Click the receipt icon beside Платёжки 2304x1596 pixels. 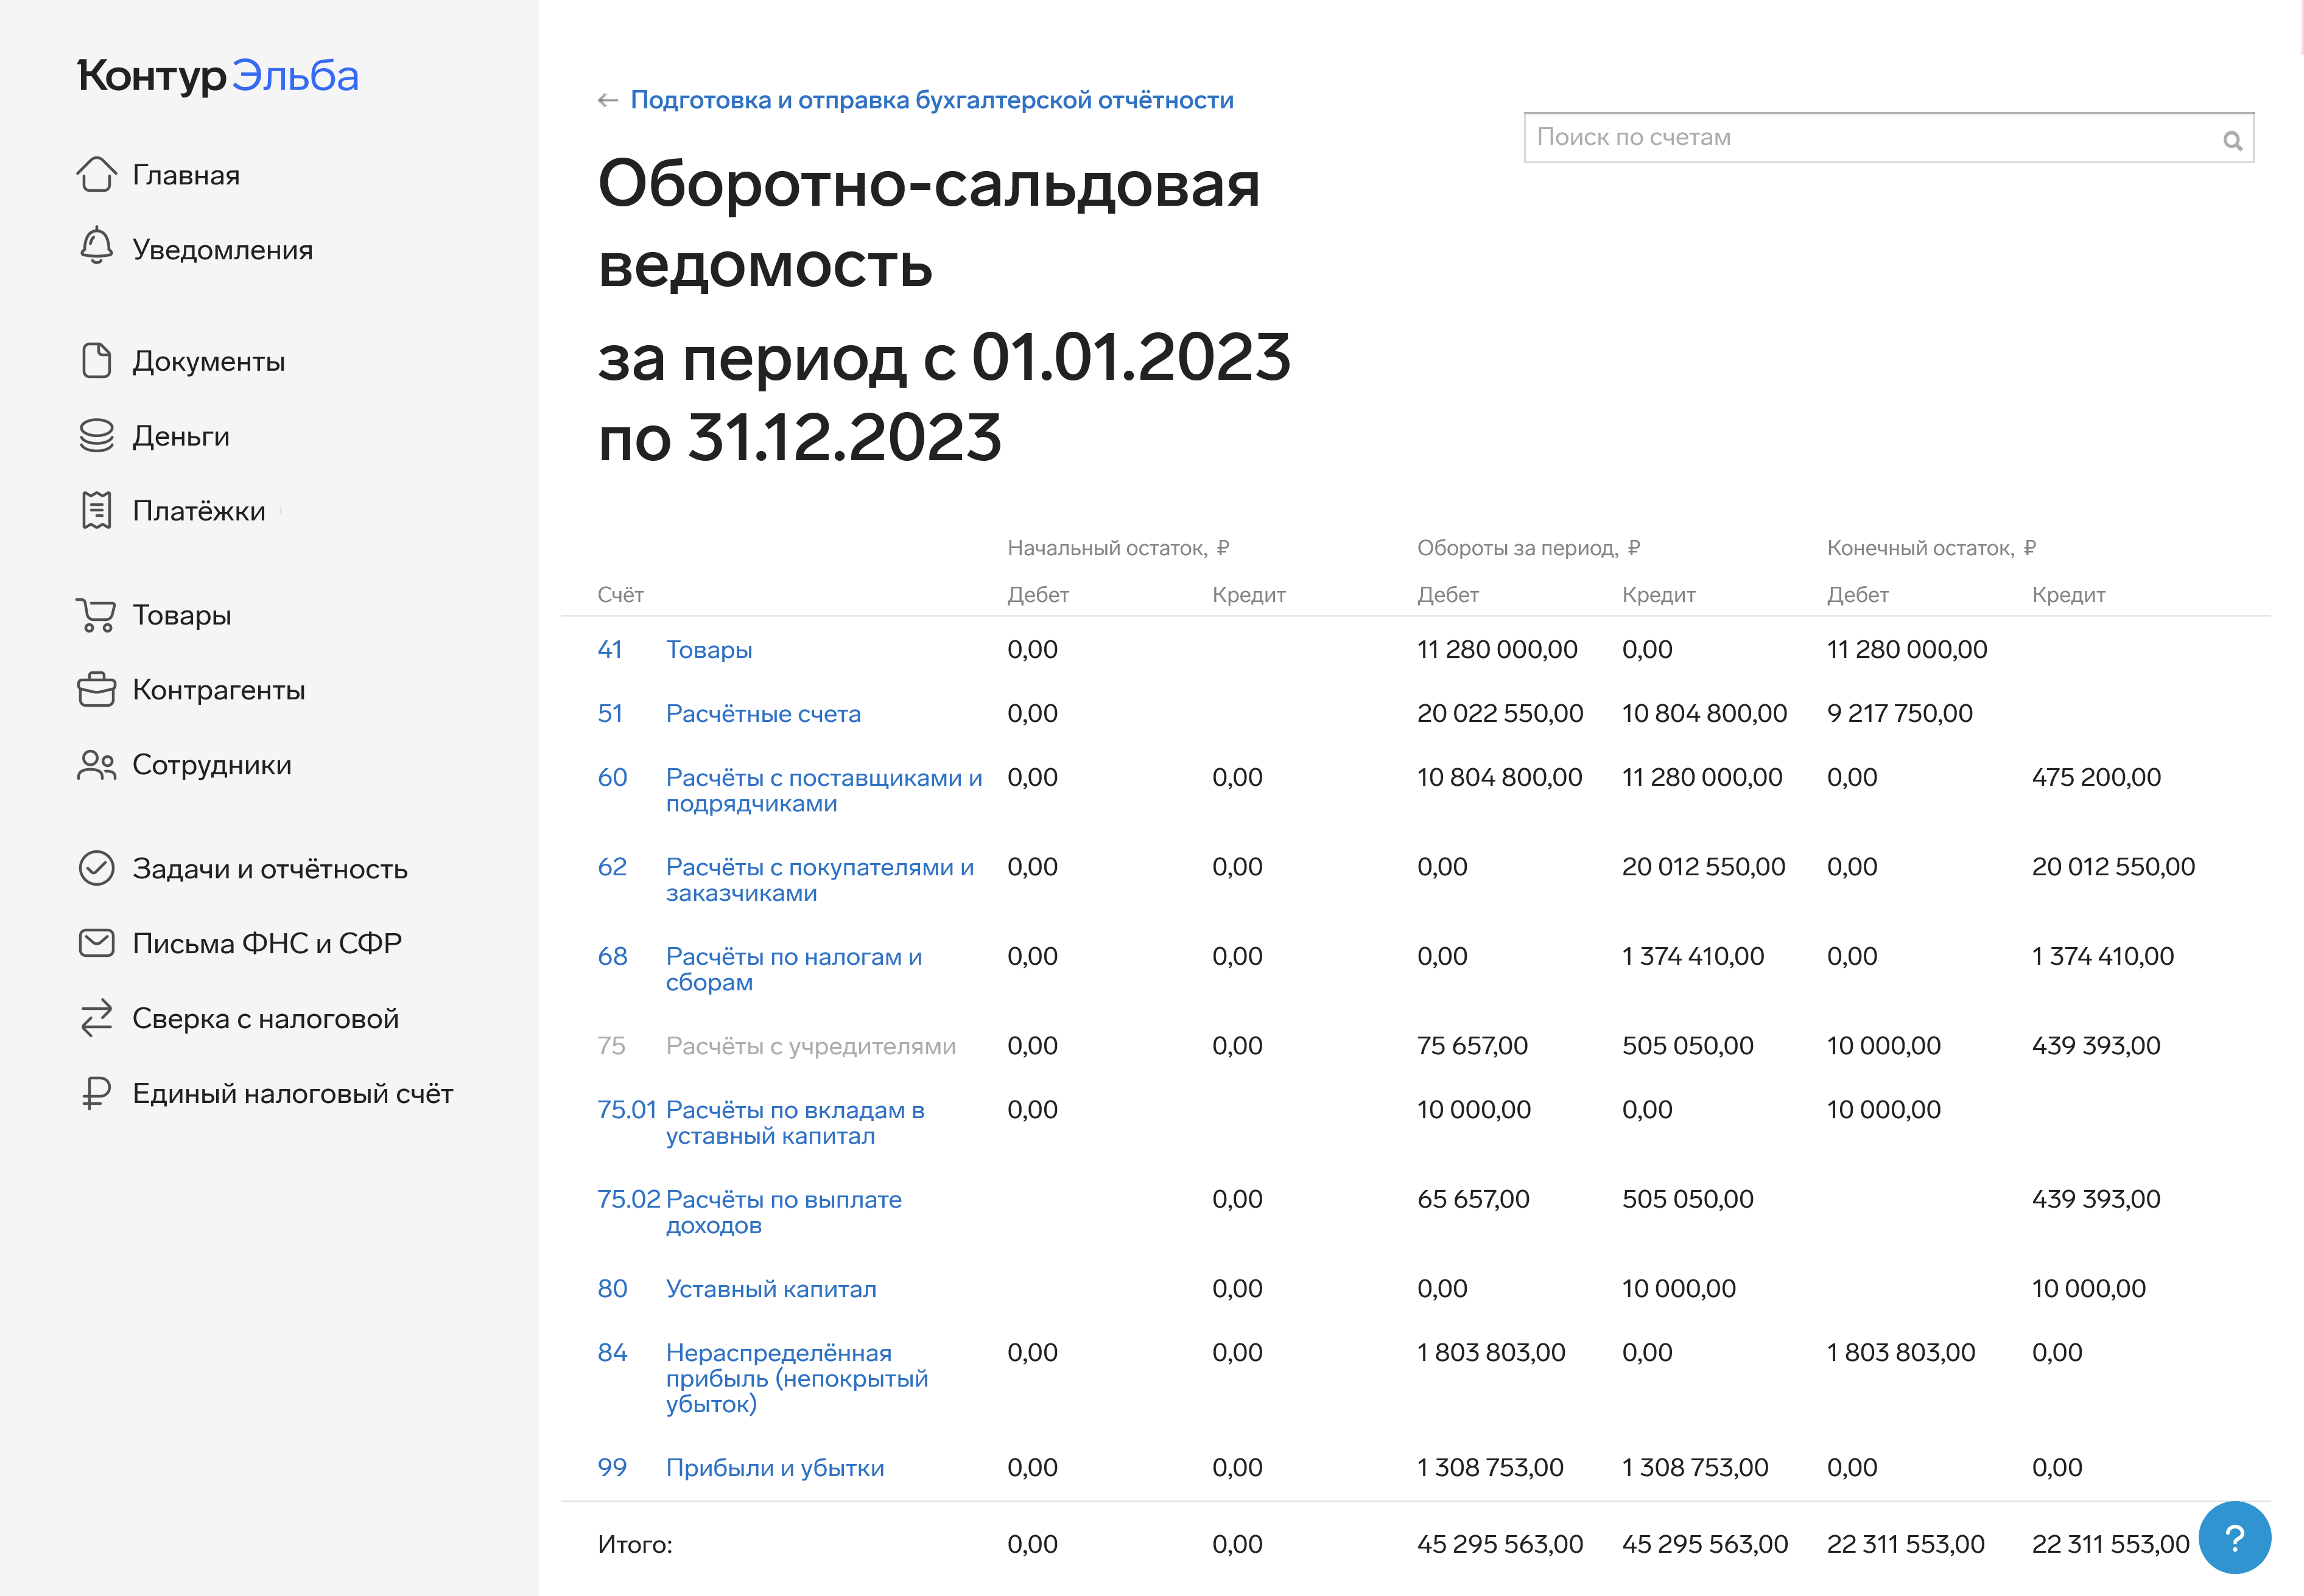pos(96,510)
